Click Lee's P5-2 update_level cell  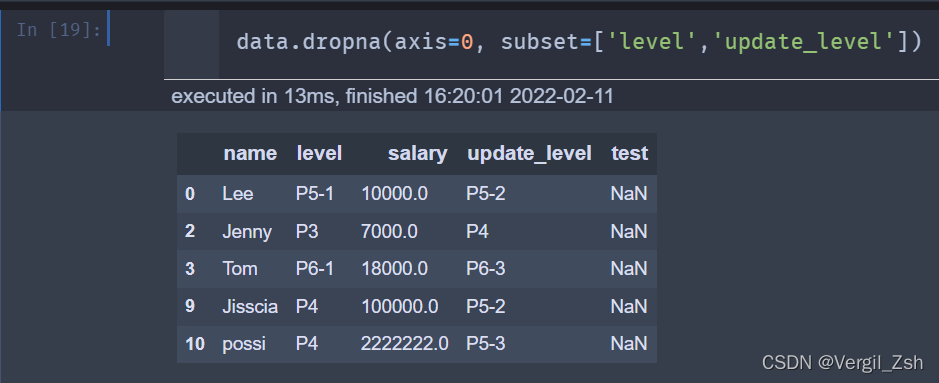[x=486, y=194]
